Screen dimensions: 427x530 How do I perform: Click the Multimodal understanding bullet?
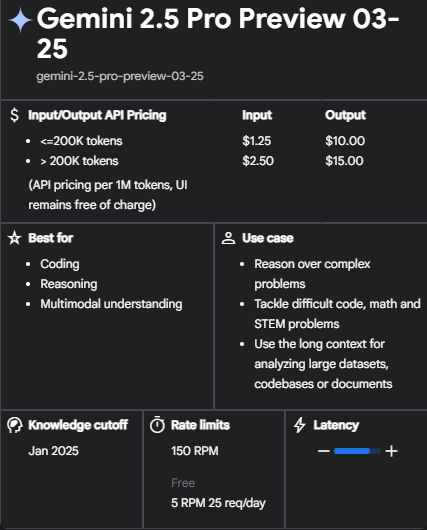[111, 304]
